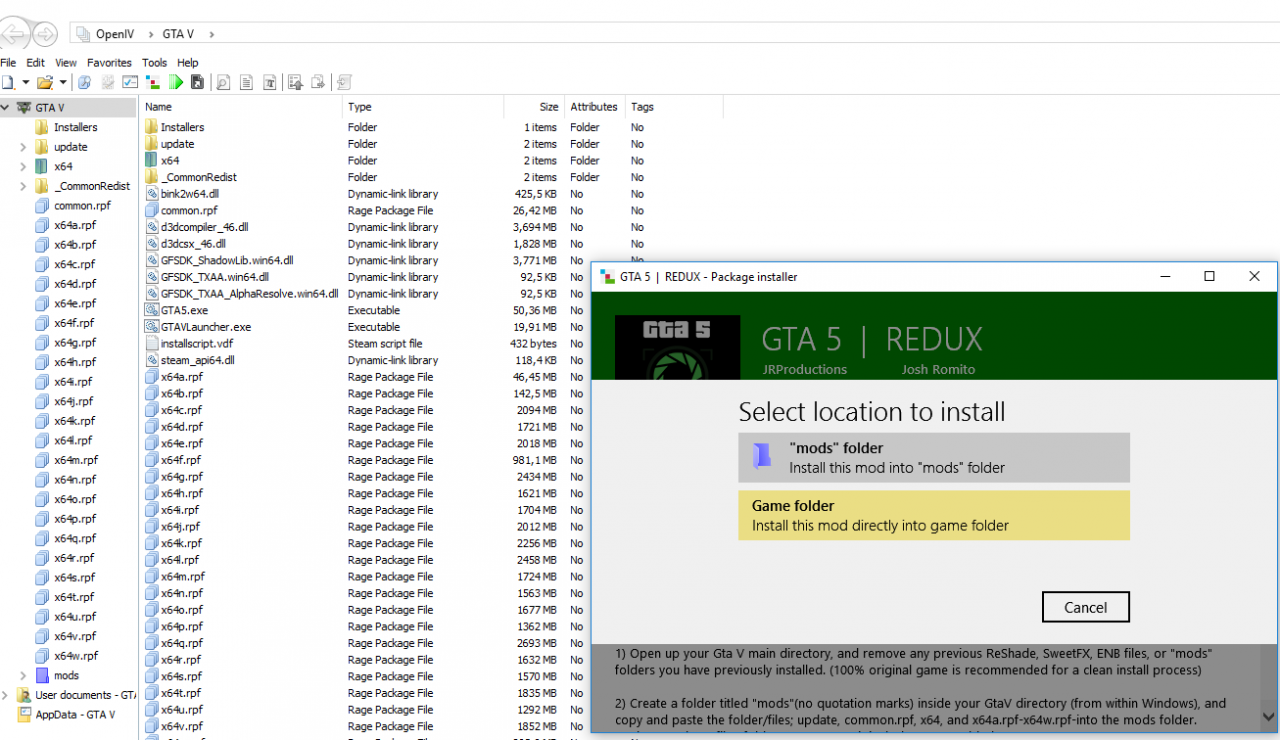Open the Tools menu
This screenshot has height=740, width=1280.
tap(154, 62)
